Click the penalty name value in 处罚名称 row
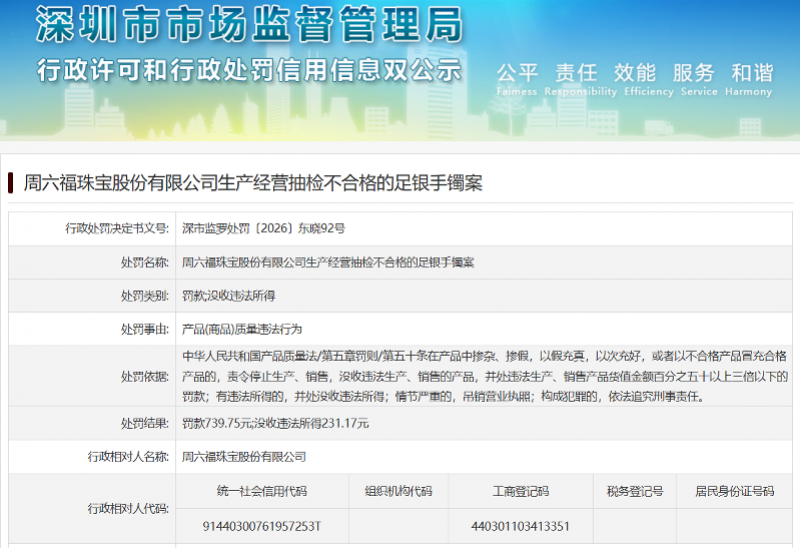The height and width of the screenshot is (548, 800). [x=328, y=262]
